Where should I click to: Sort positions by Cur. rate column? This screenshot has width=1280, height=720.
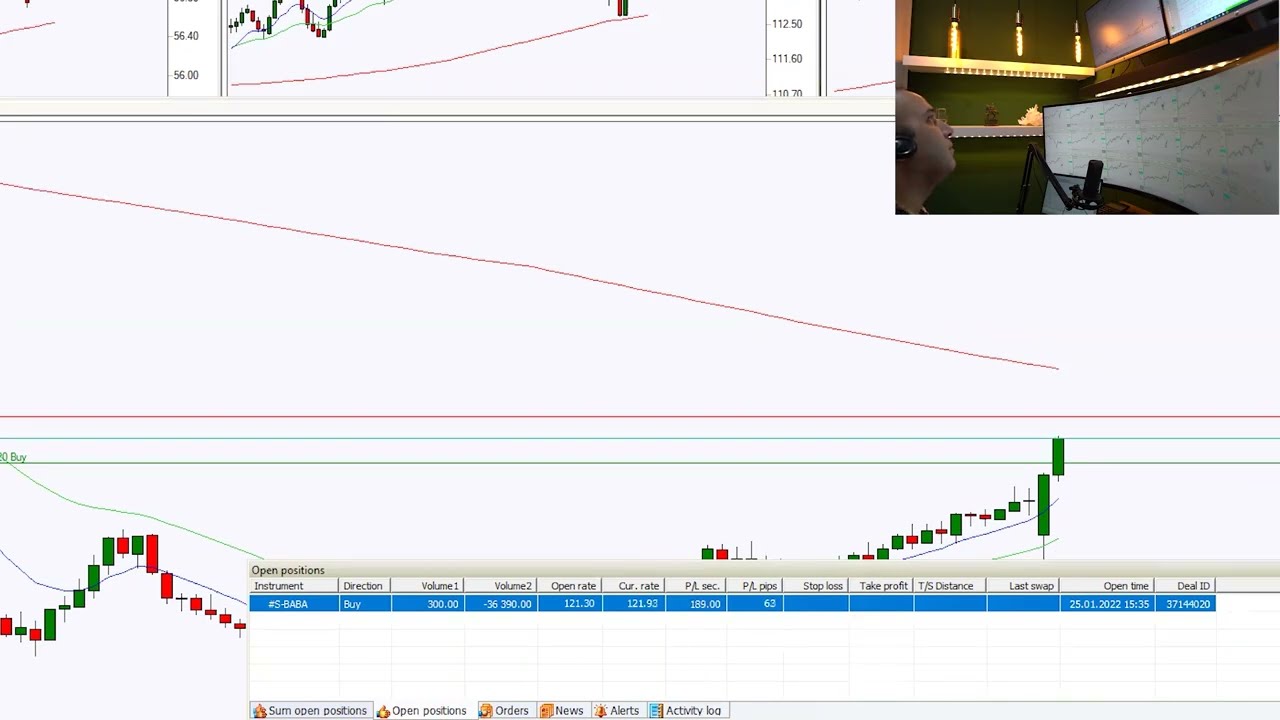pos(638,586)
